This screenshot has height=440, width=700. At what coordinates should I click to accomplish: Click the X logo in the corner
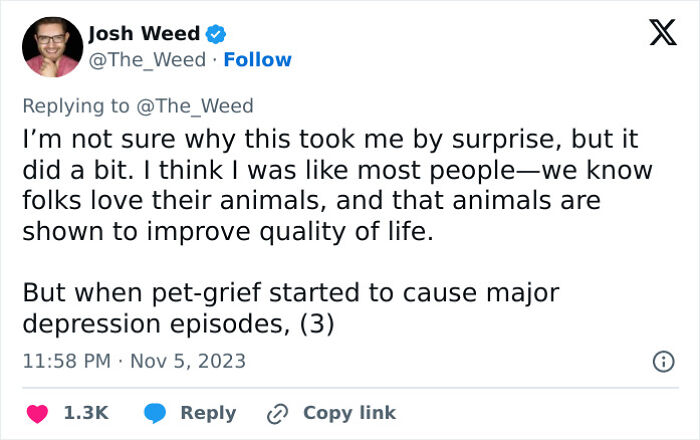click(x=656, y=35)
